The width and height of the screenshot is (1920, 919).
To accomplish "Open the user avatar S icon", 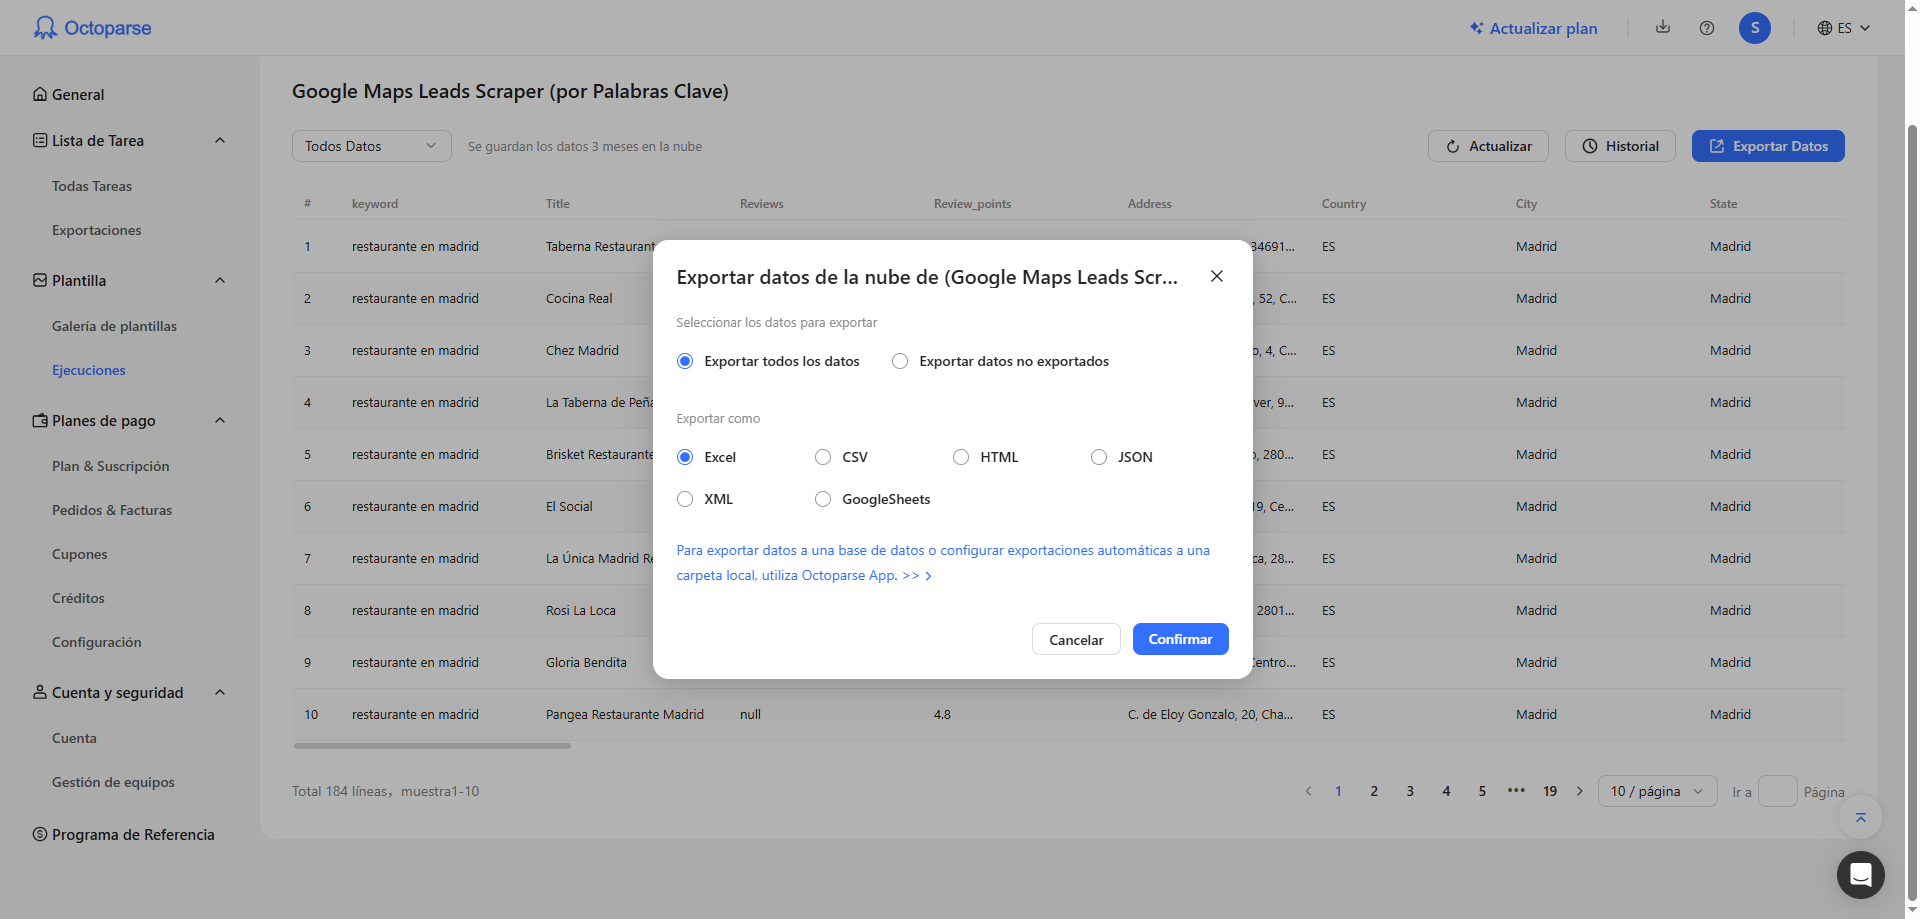I will click(x=1754, y=28).
